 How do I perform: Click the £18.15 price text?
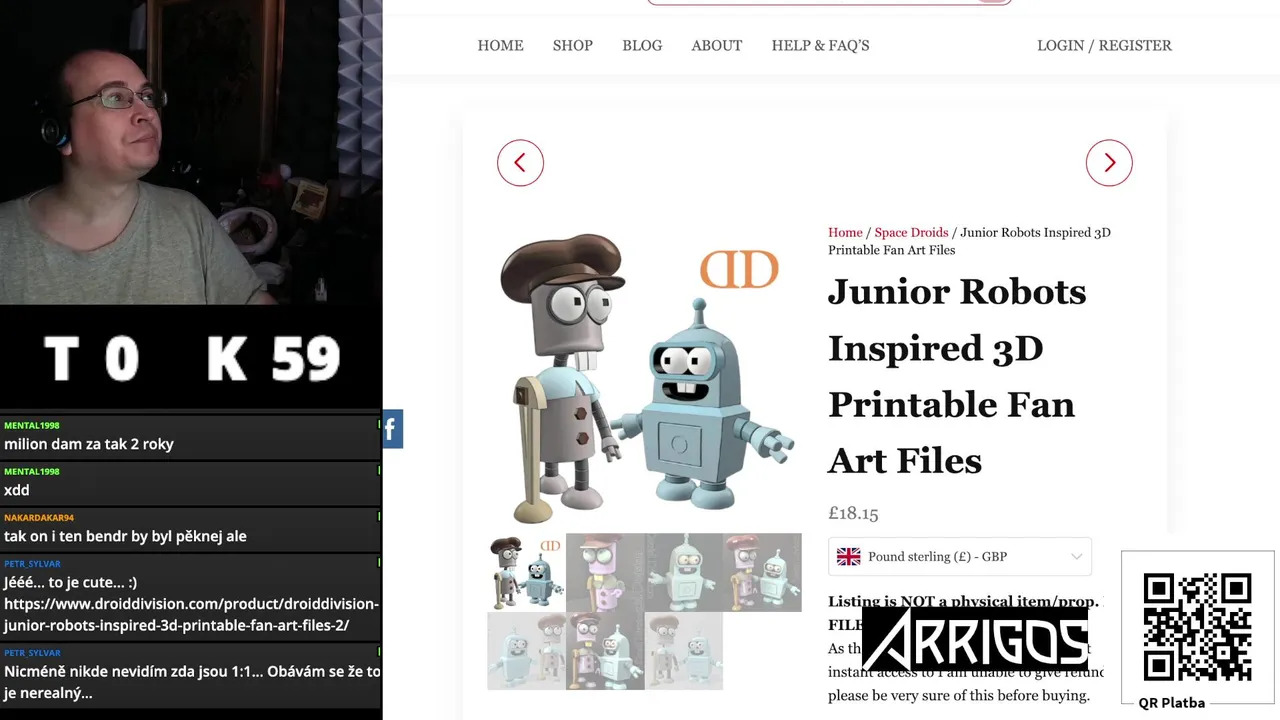point(853,513)
